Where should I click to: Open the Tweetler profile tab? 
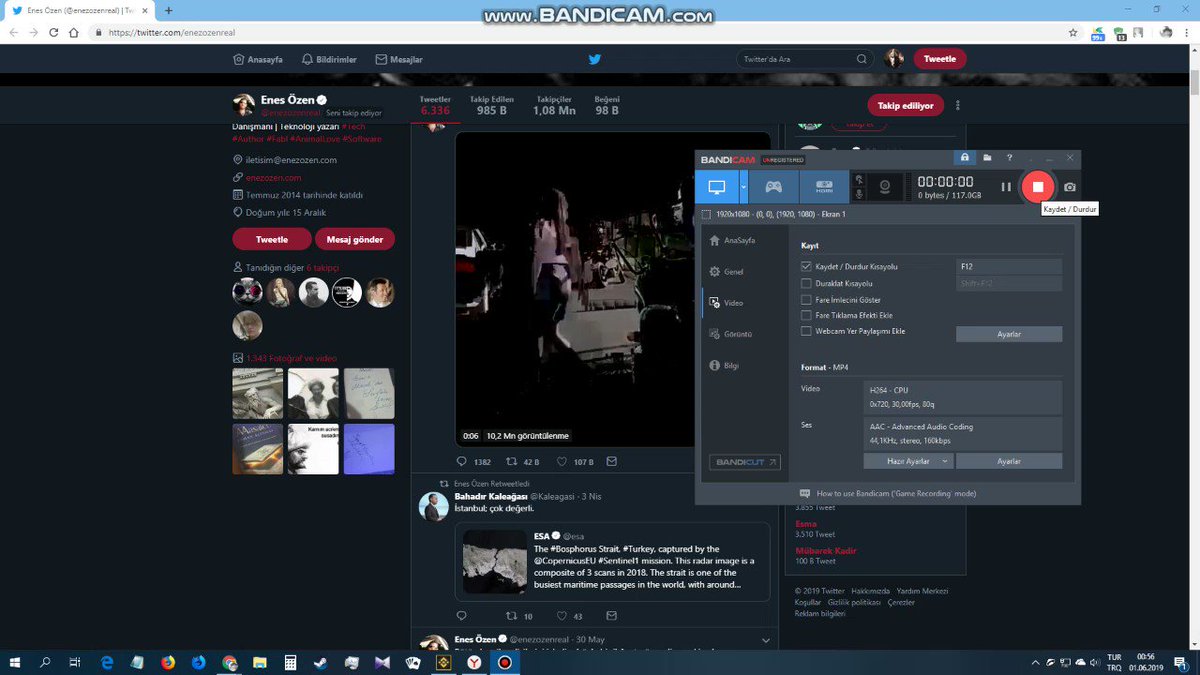(435, 105)
